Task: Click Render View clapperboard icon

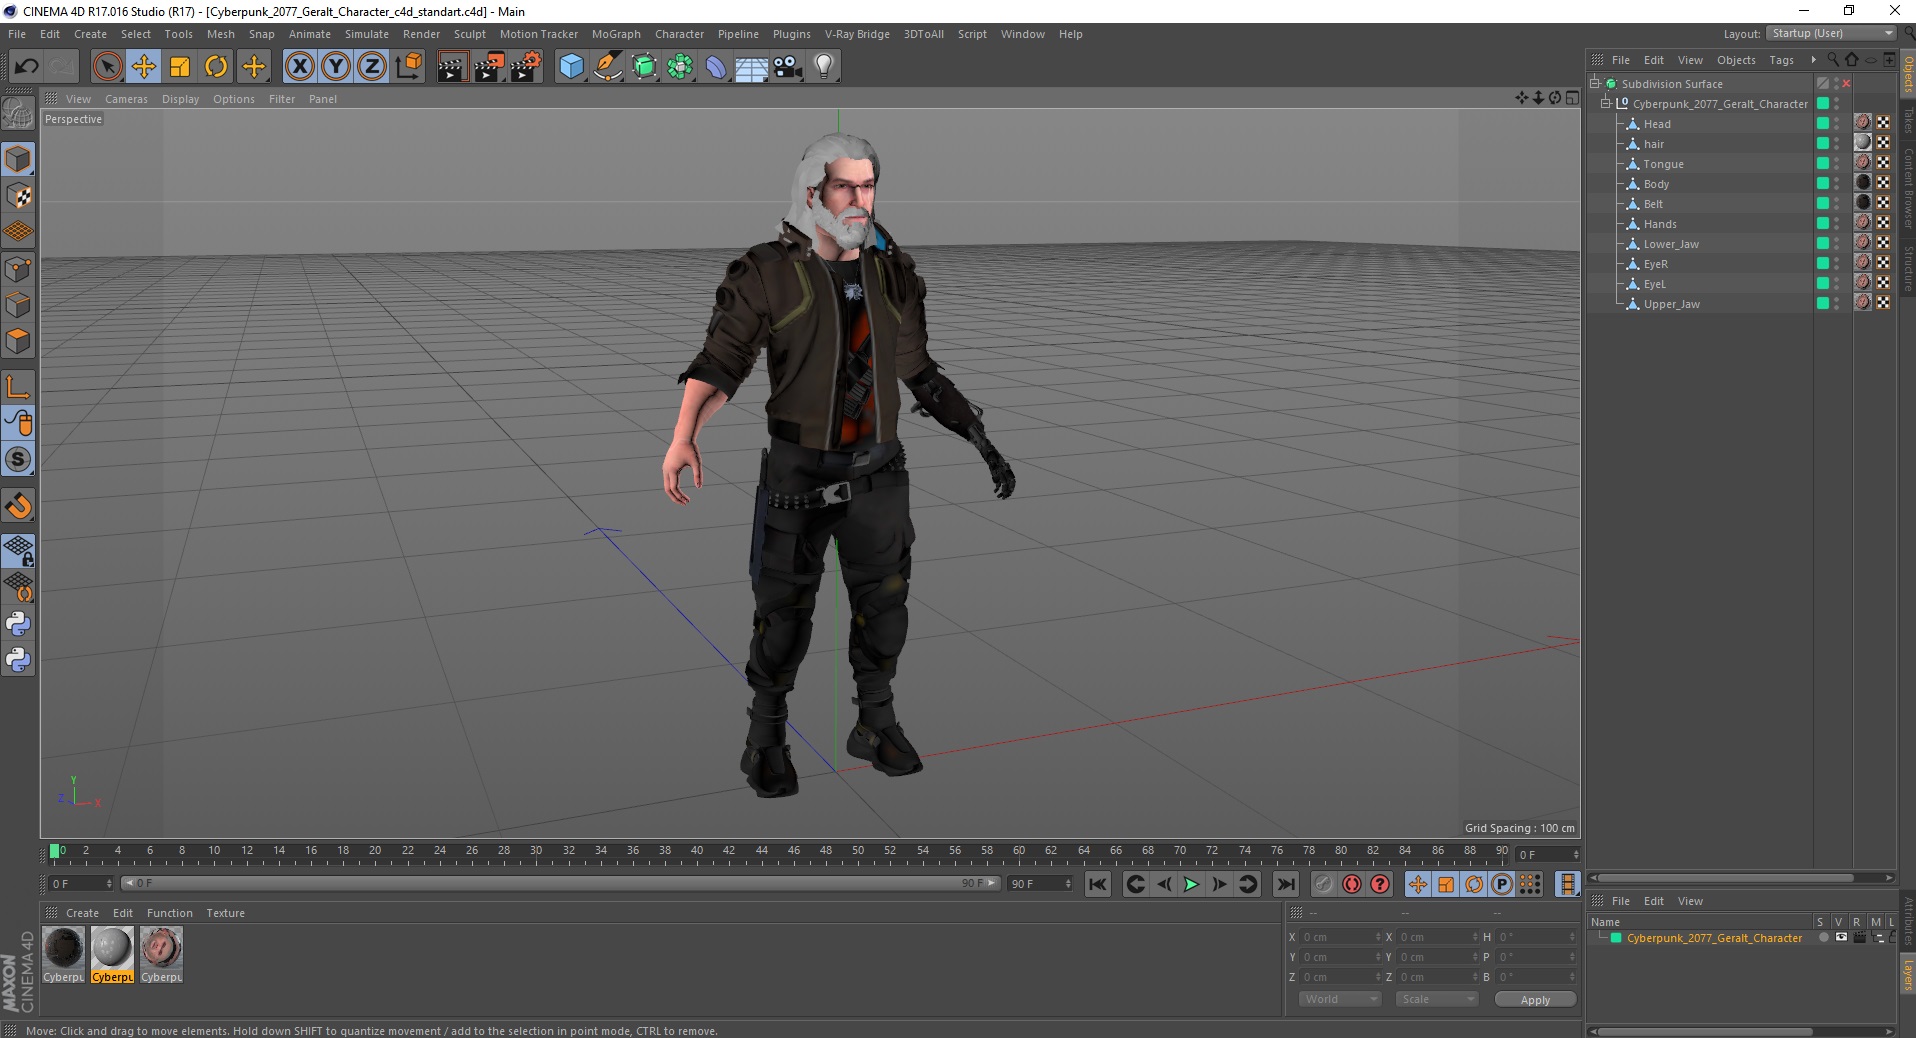Action: pyautogui.click(x=452, y=67)
